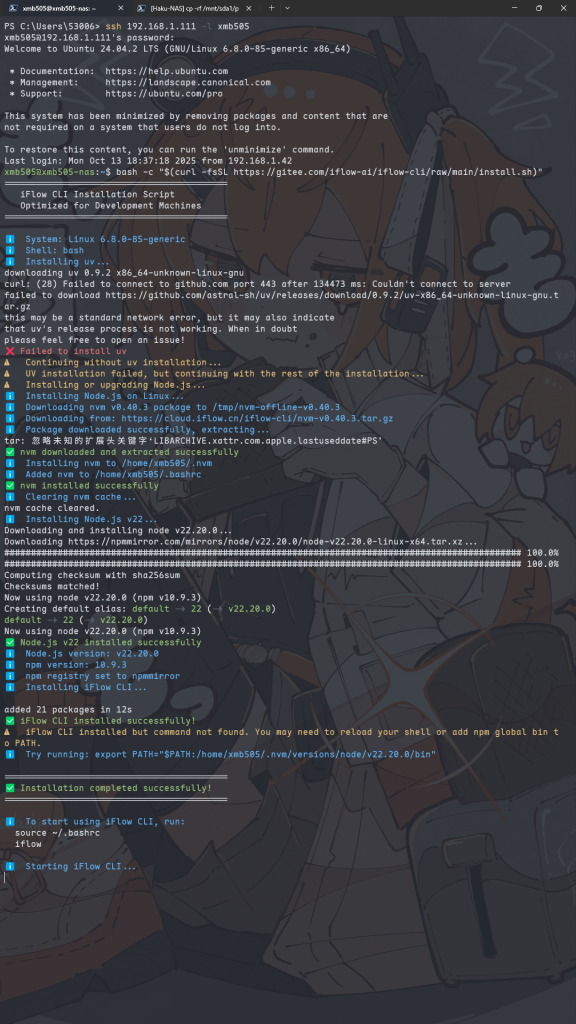Screen dimensions: 576x1024
Task: Switch to the [Haku-NAS] cp -rf tab
Action: coord(194,8)
